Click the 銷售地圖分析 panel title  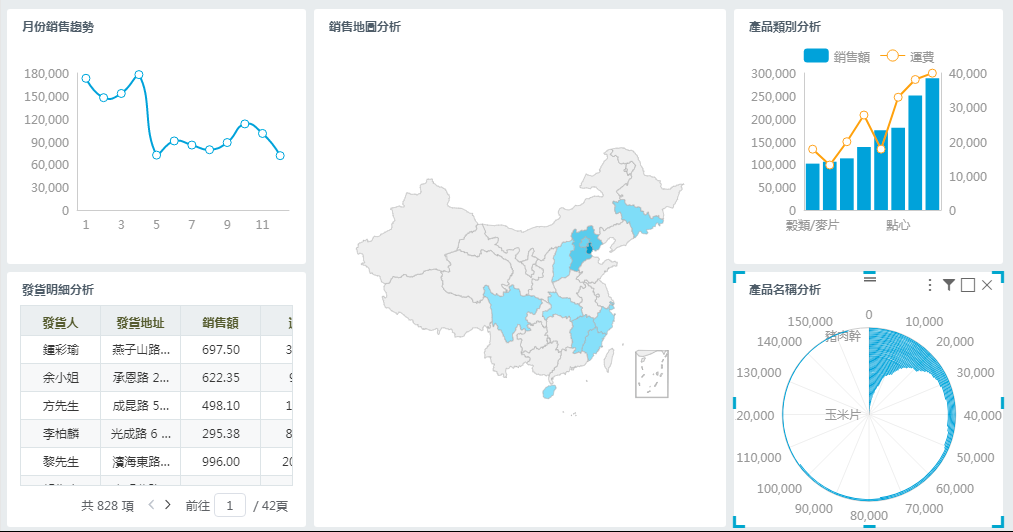tap(365, 27)
